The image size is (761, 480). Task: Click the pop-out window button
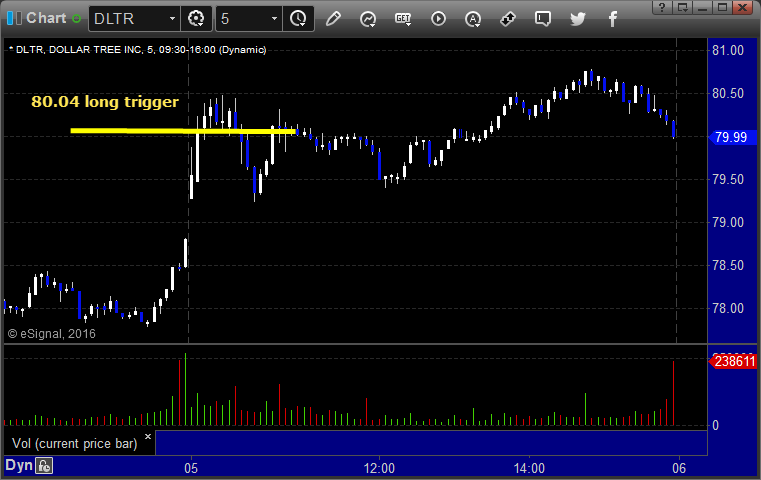tap(683, 7)
